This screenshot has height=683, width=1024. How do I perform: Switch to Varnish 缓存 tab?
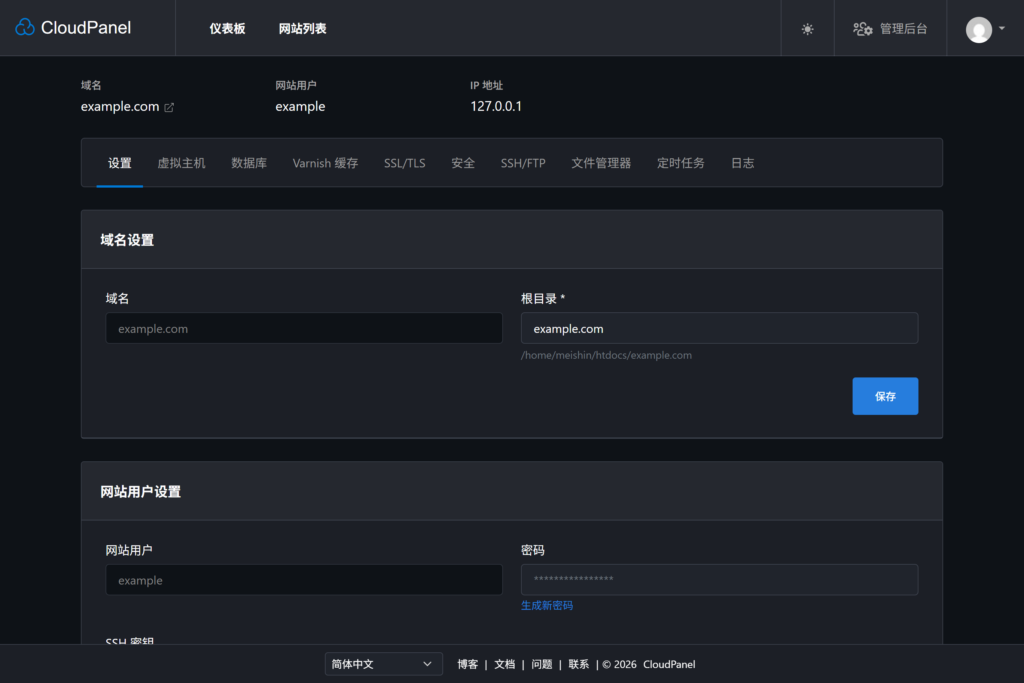pyautogui.click(x=325, y=163)
